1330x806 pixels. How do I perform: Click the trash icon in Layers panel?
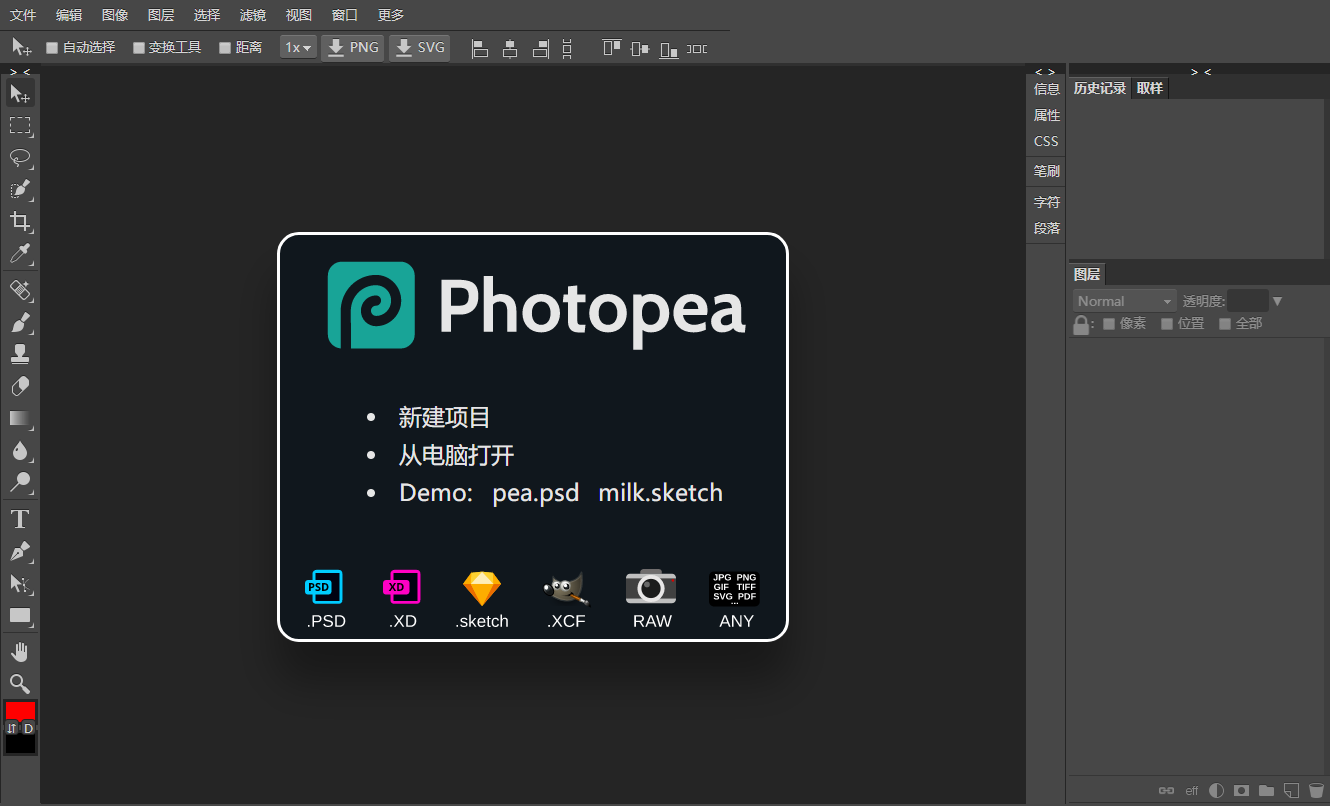click(1316, 790)
